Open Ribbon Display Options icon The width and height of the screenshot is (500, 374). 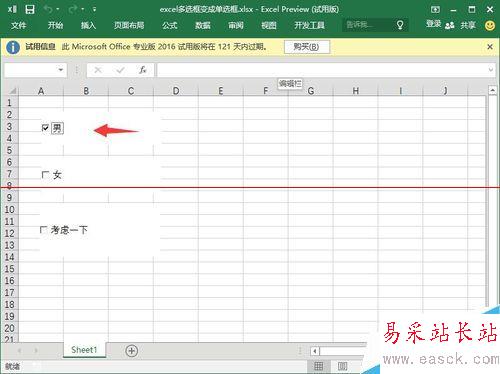(x=435, y=9)
